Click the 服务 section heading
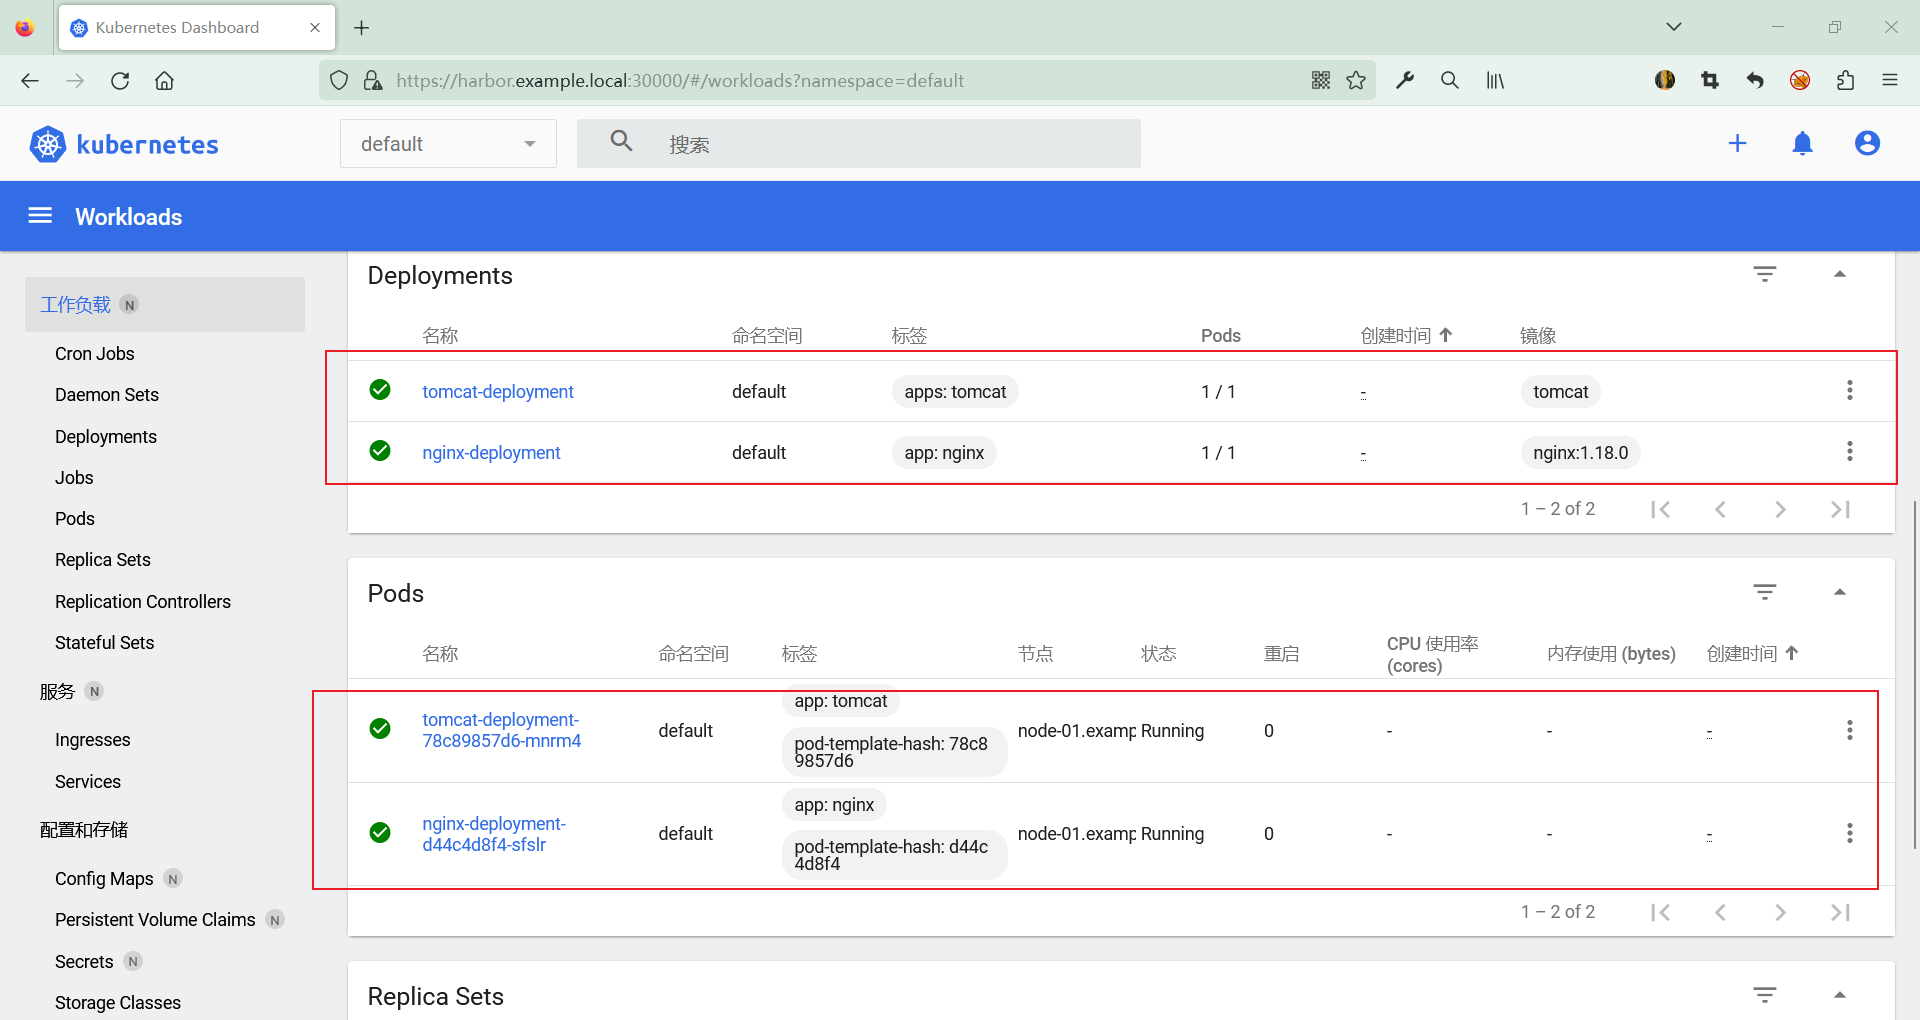This screenshot has height=1020, width=1920. coord(57,691)
